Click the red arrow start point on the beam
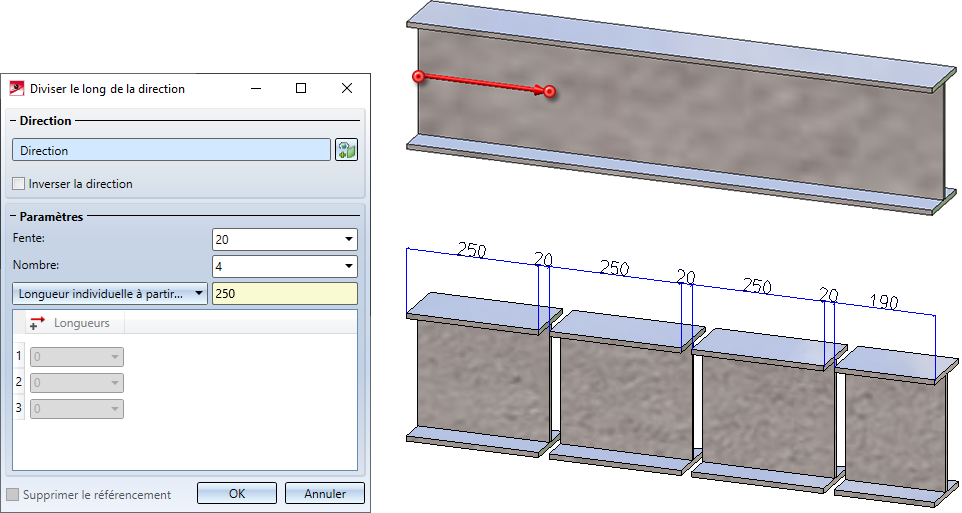Image resolution: width=962 pixels, height=513 pixels. [x=418, y=77]
